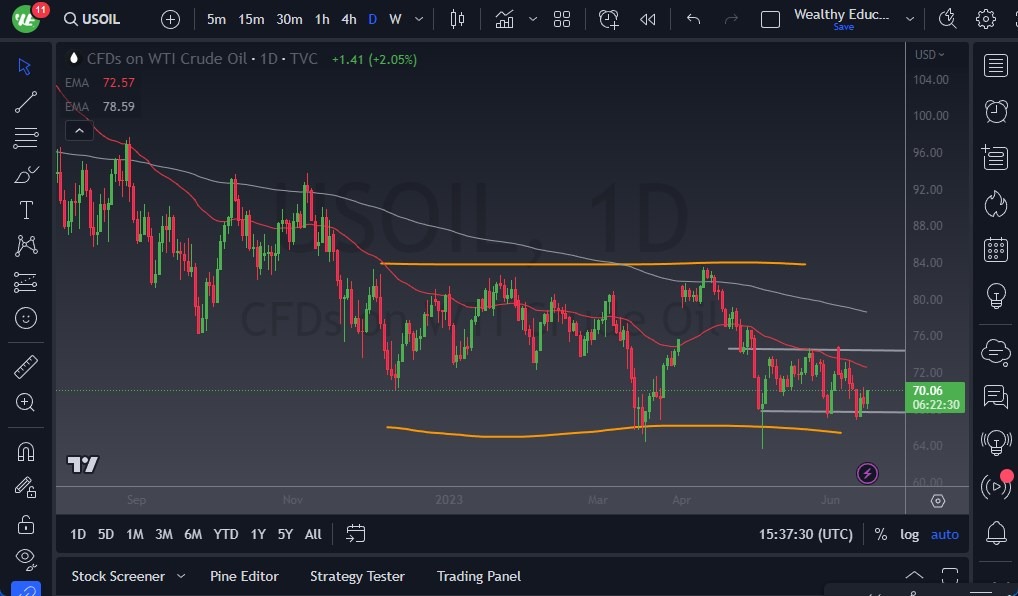Toggle percent scale mode

(880, 534)
